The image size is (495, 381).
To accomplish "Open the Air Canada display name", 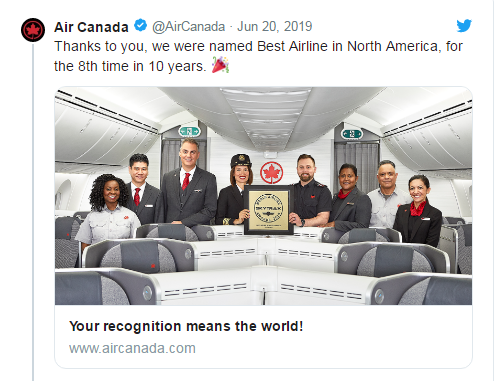I will [91, 27].
